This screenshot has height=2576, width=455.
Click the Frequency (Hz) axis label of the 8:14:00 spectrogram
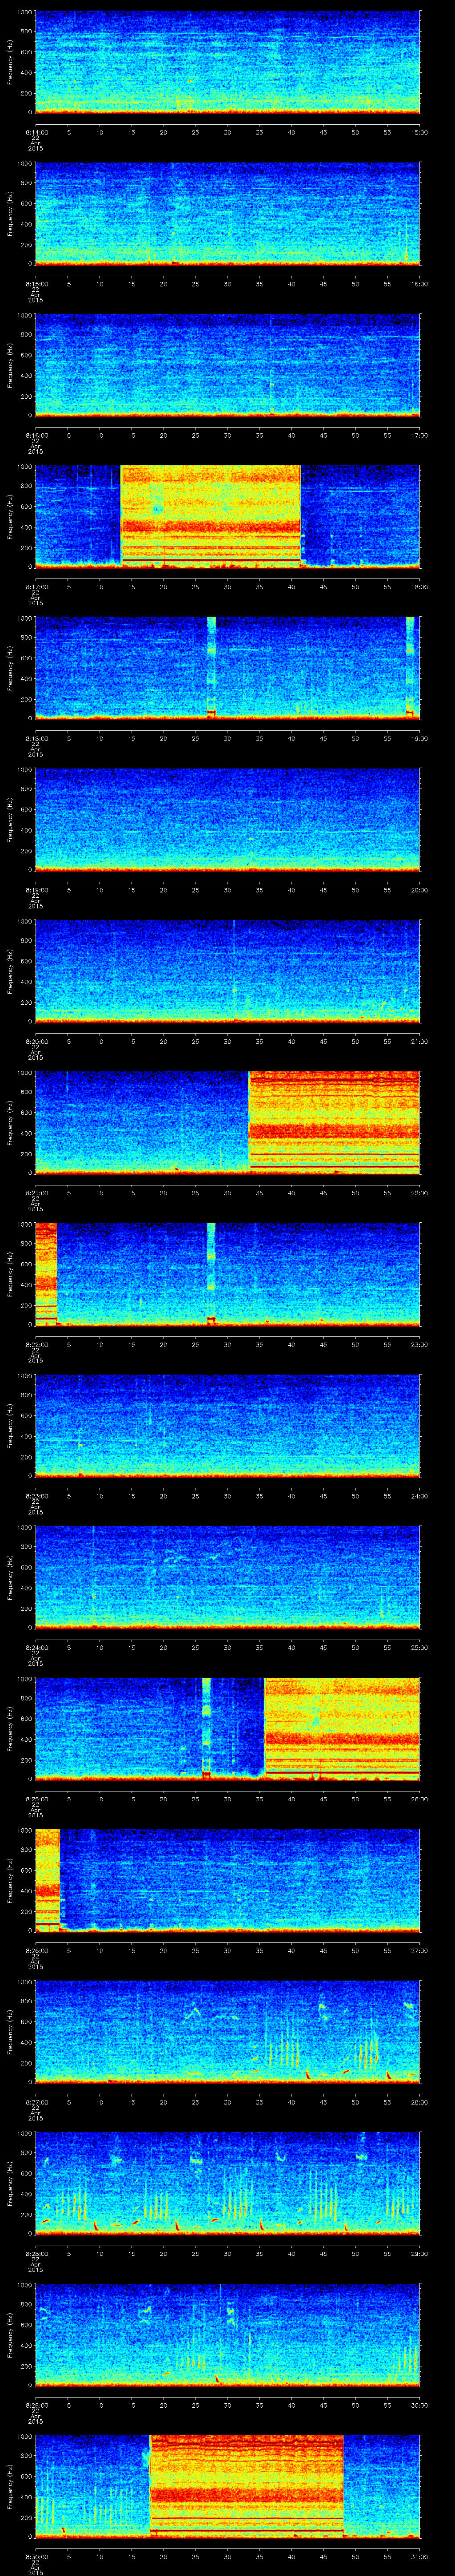point(10,62)
